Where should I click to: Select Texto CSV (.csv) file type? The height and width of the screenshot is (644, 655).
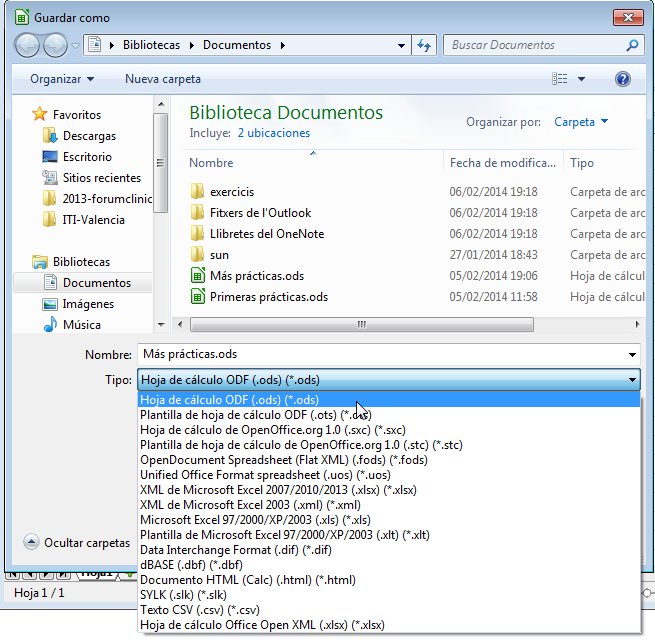(x=388, y=610)
